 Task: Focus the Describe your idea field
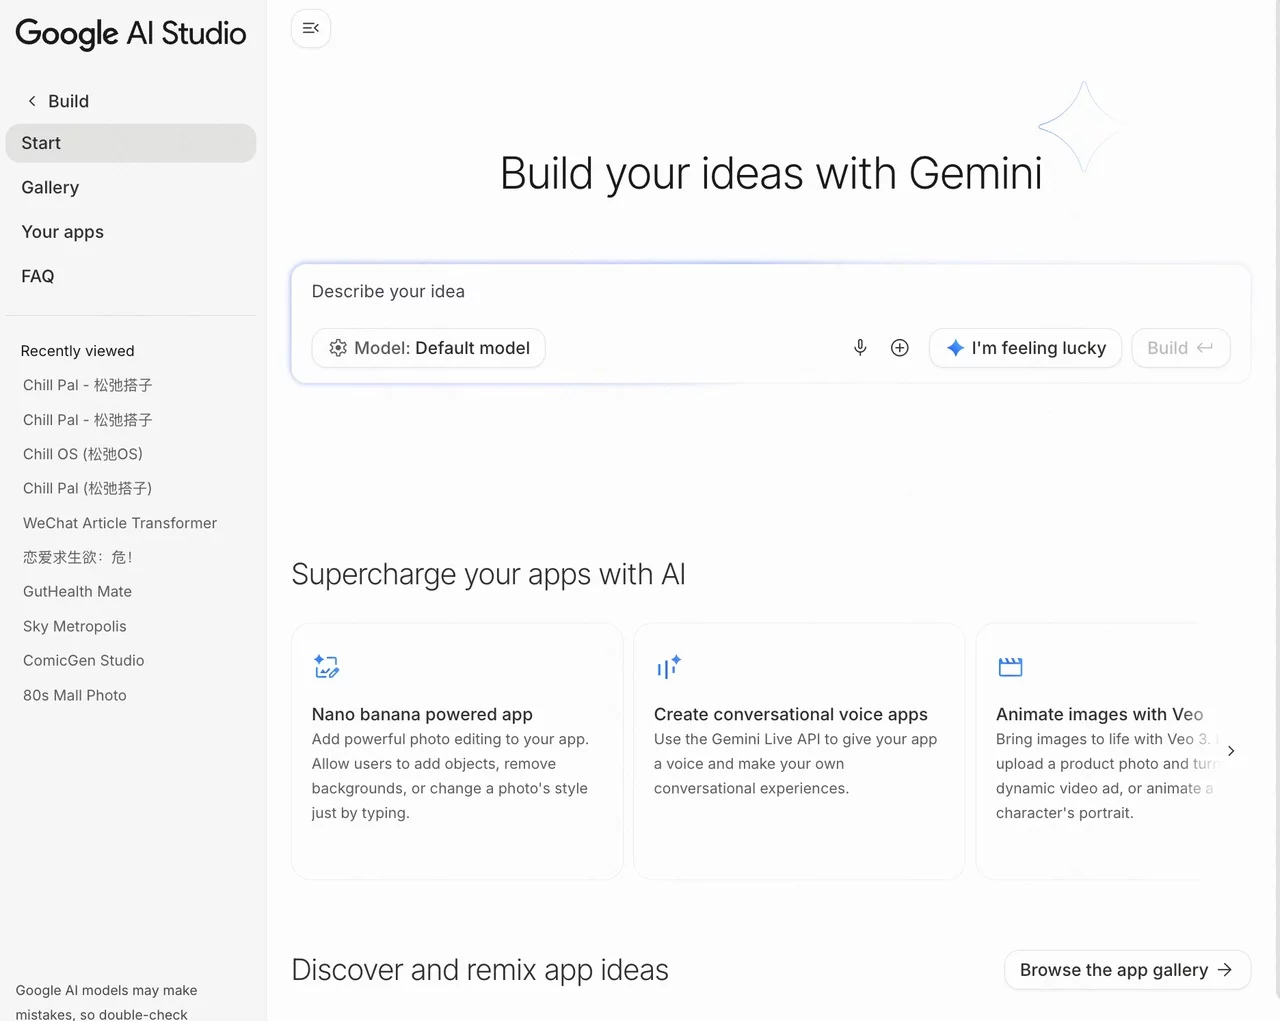click(770, 292)
